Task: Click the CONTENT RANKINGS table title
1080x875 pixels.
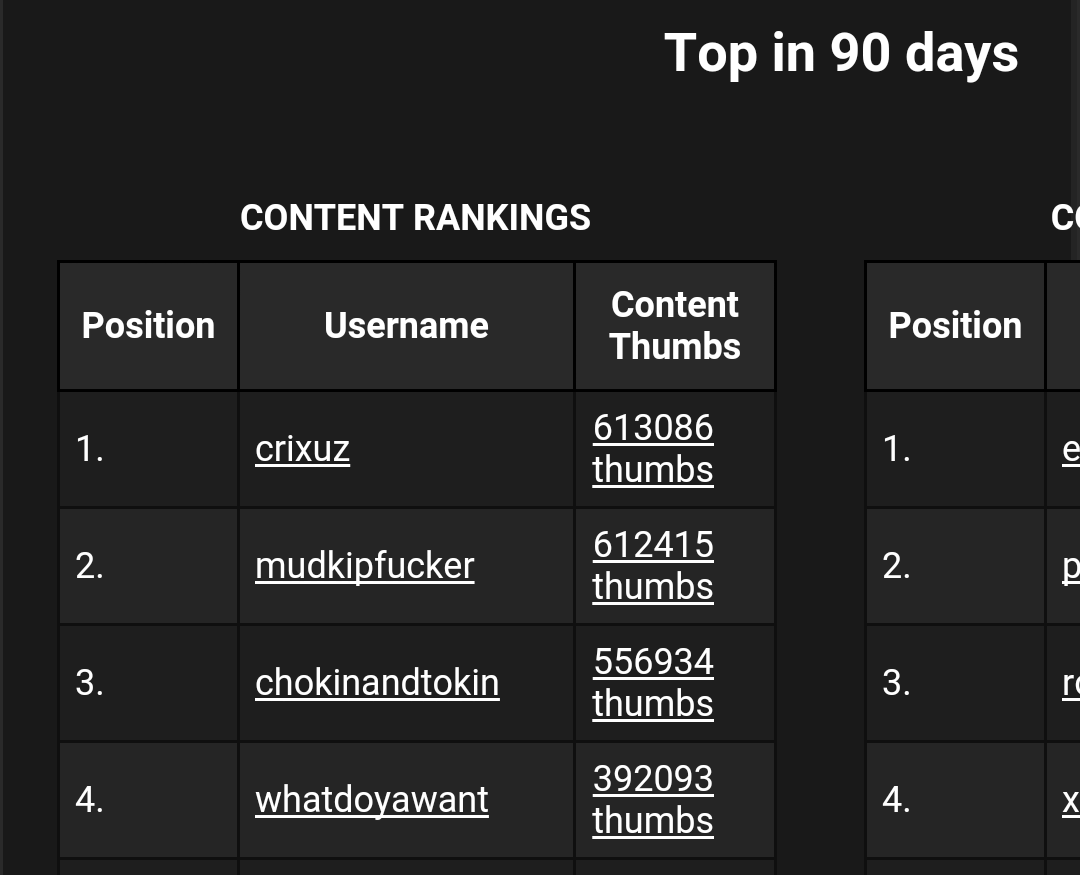Action: [415, 218]
